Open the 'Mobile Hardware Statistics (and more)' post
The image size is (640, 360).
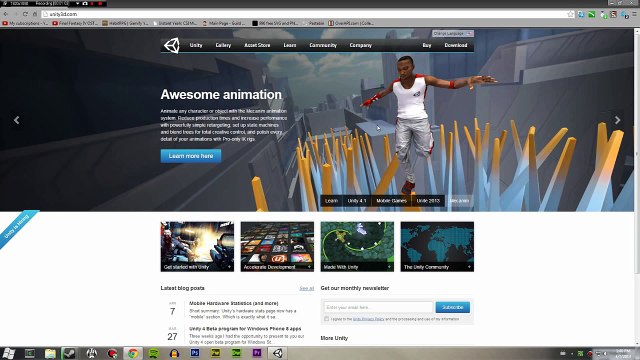tap(233, 303)
